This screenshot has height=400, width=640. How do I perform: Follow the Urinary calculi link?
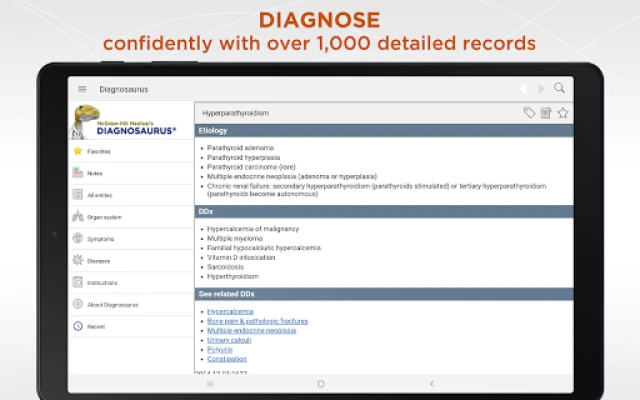pos(229,340)
